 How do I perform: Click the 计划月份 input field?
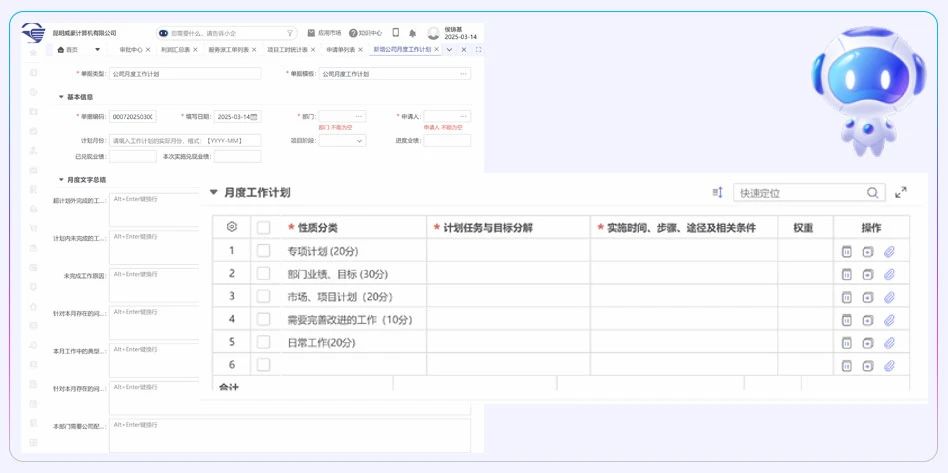[185, 140]
